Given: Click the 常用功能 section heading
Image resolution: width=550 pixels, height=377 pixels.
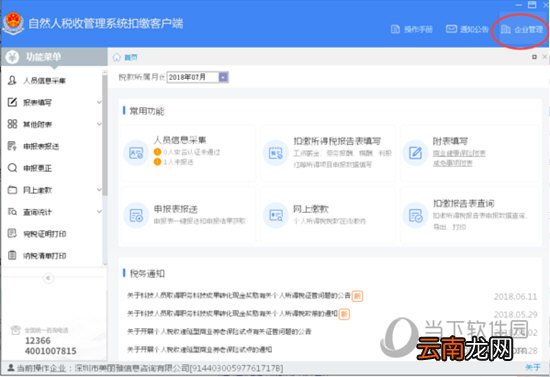Looking at the screenshot, I should (x=147, y=111).
